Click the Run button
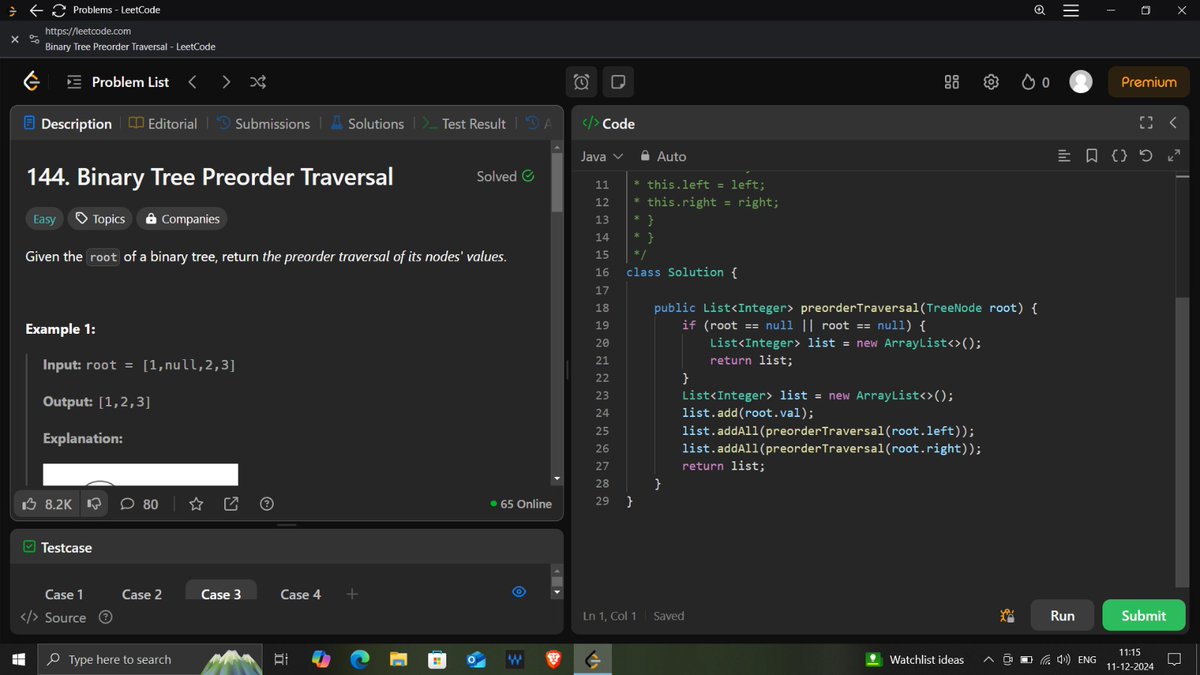 pos(1063,616)
